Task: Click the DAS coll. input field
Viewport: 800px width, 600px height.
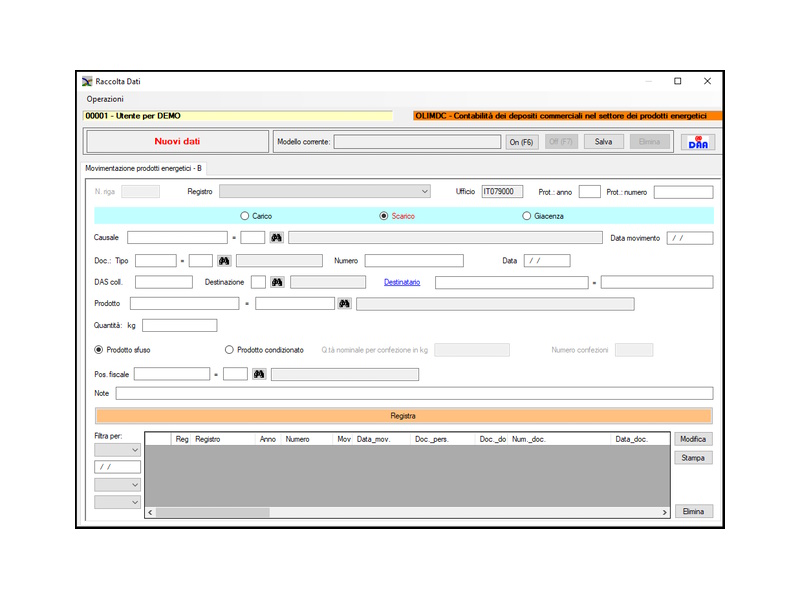Action: tap(164, 282)
